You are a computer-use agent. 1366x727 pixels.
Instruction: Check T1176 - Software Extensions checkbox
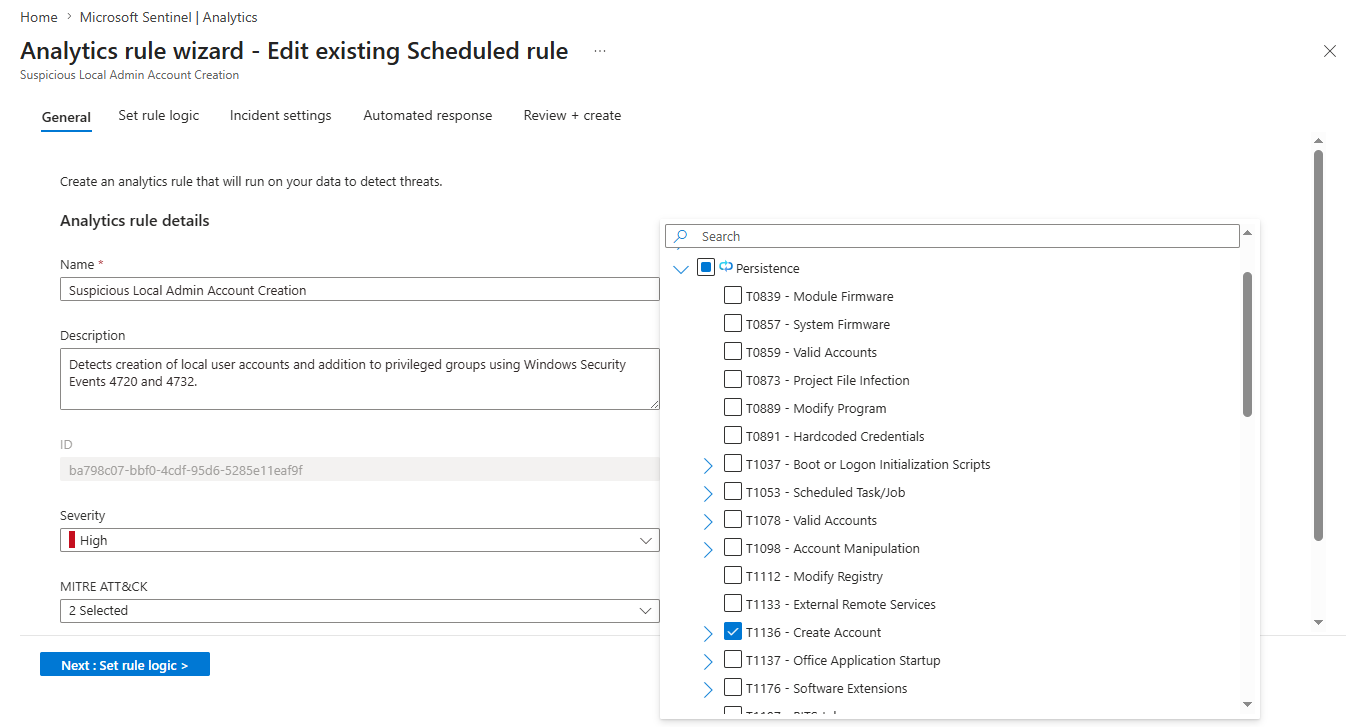pos(733,687)
